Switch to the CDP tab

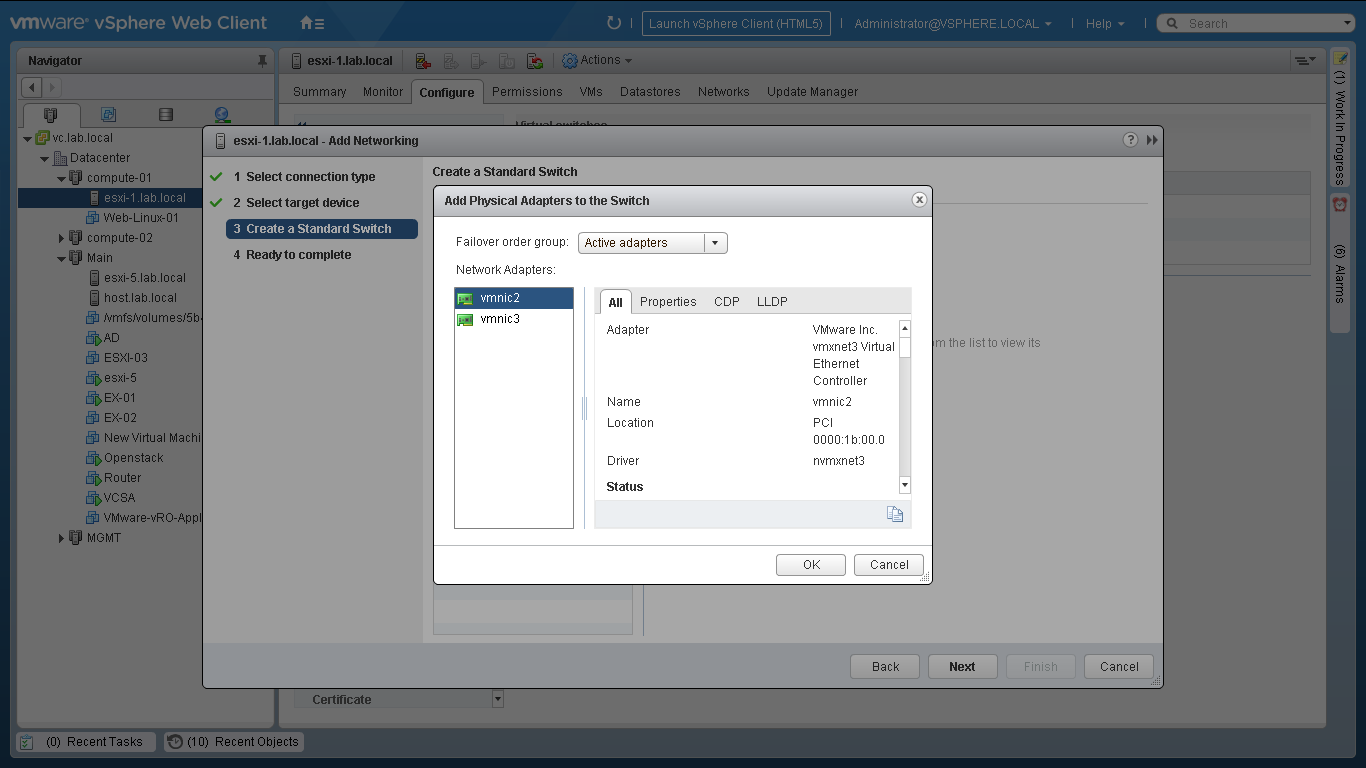[726, 302]
